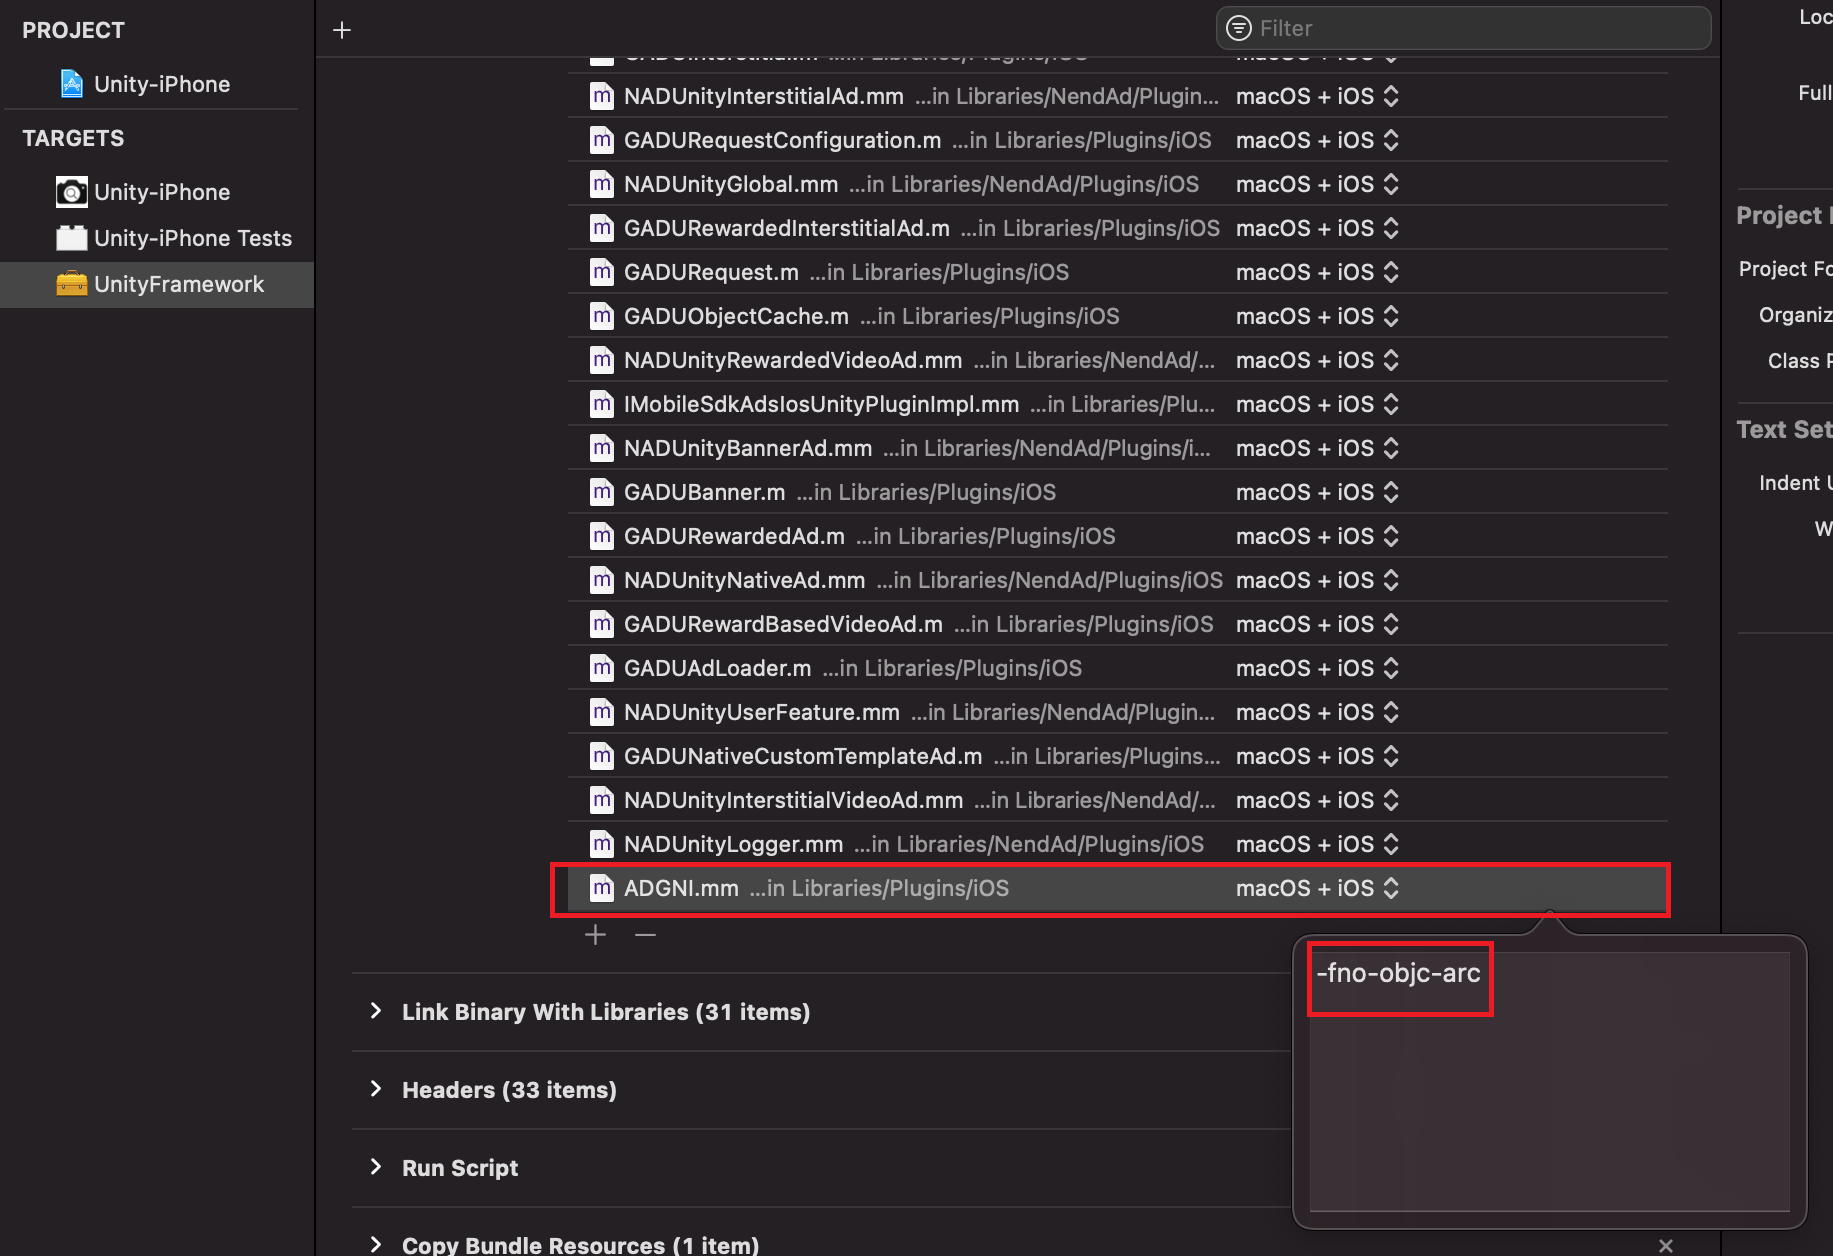Click the filter icon in the search field
The width and height of the screenshot is (1833, 1256).
click(1239, 28)
